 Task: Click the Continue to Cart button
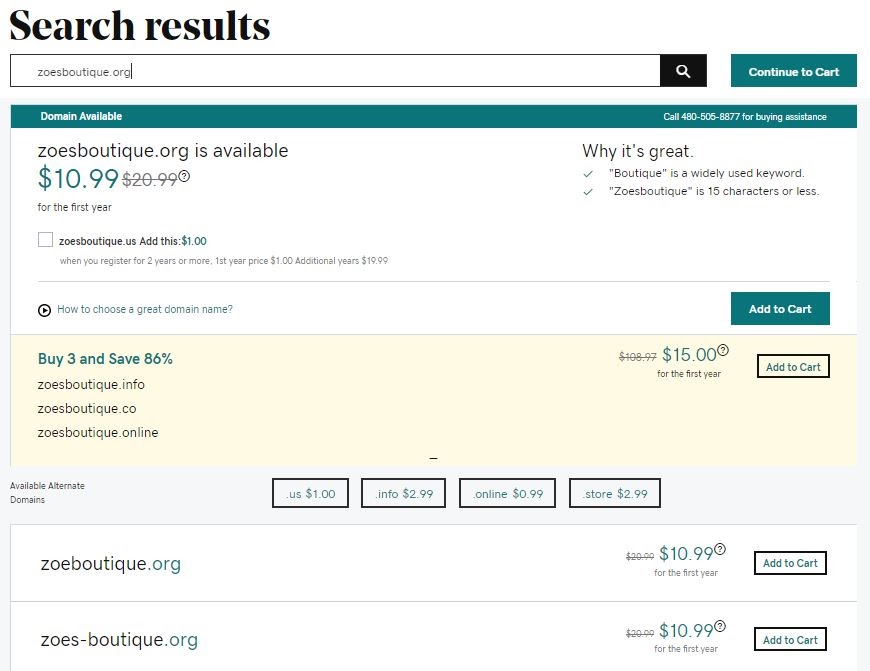pos(793,71)
